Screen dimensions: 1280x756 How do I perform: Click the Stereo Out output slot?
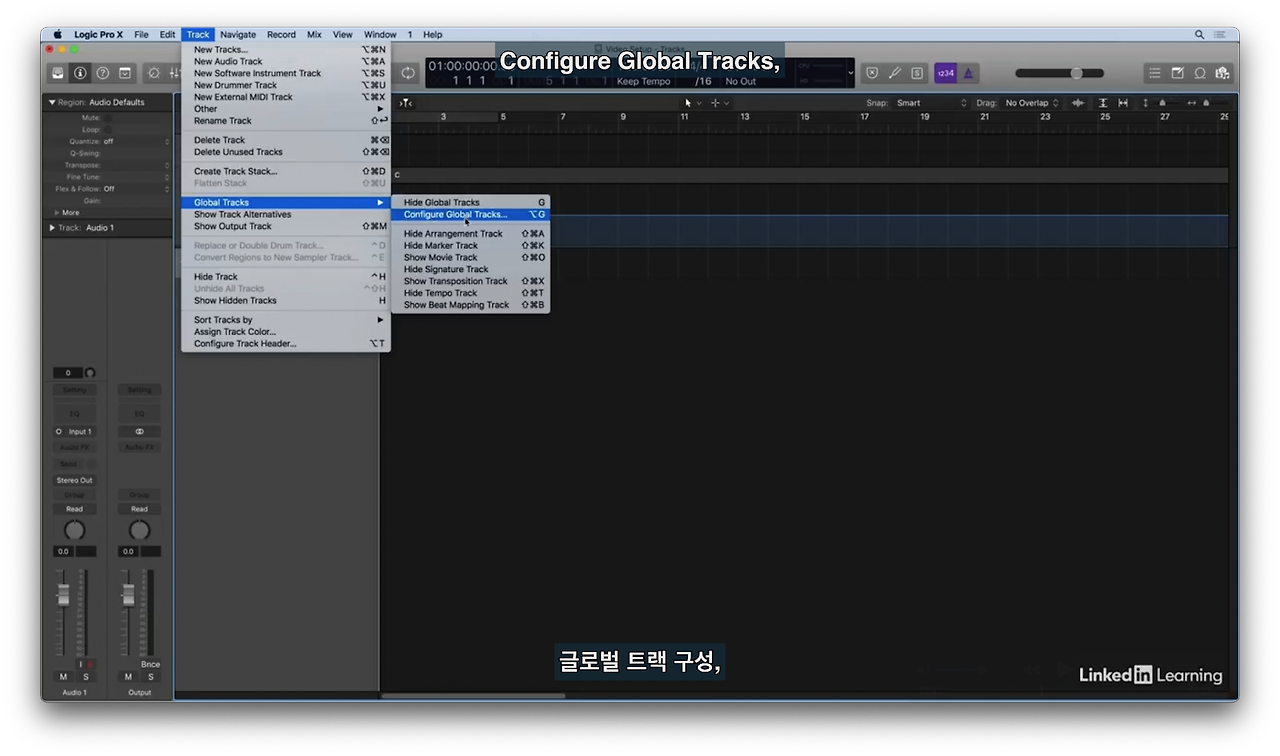(x=75, y=480)
